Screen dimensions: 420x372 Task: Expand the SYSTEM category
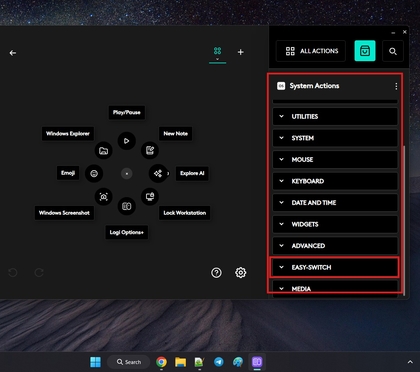(x=335, y=138)
